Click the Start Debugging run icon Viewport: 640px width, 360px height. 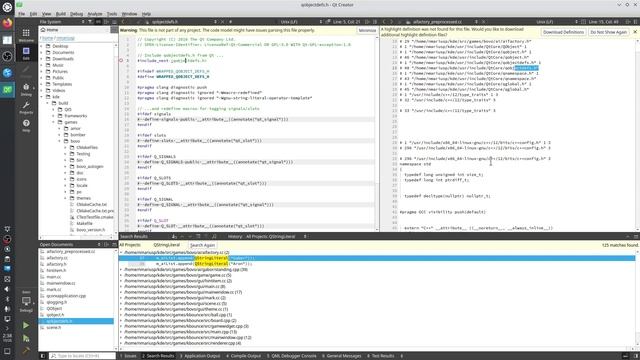pos(26,338)
